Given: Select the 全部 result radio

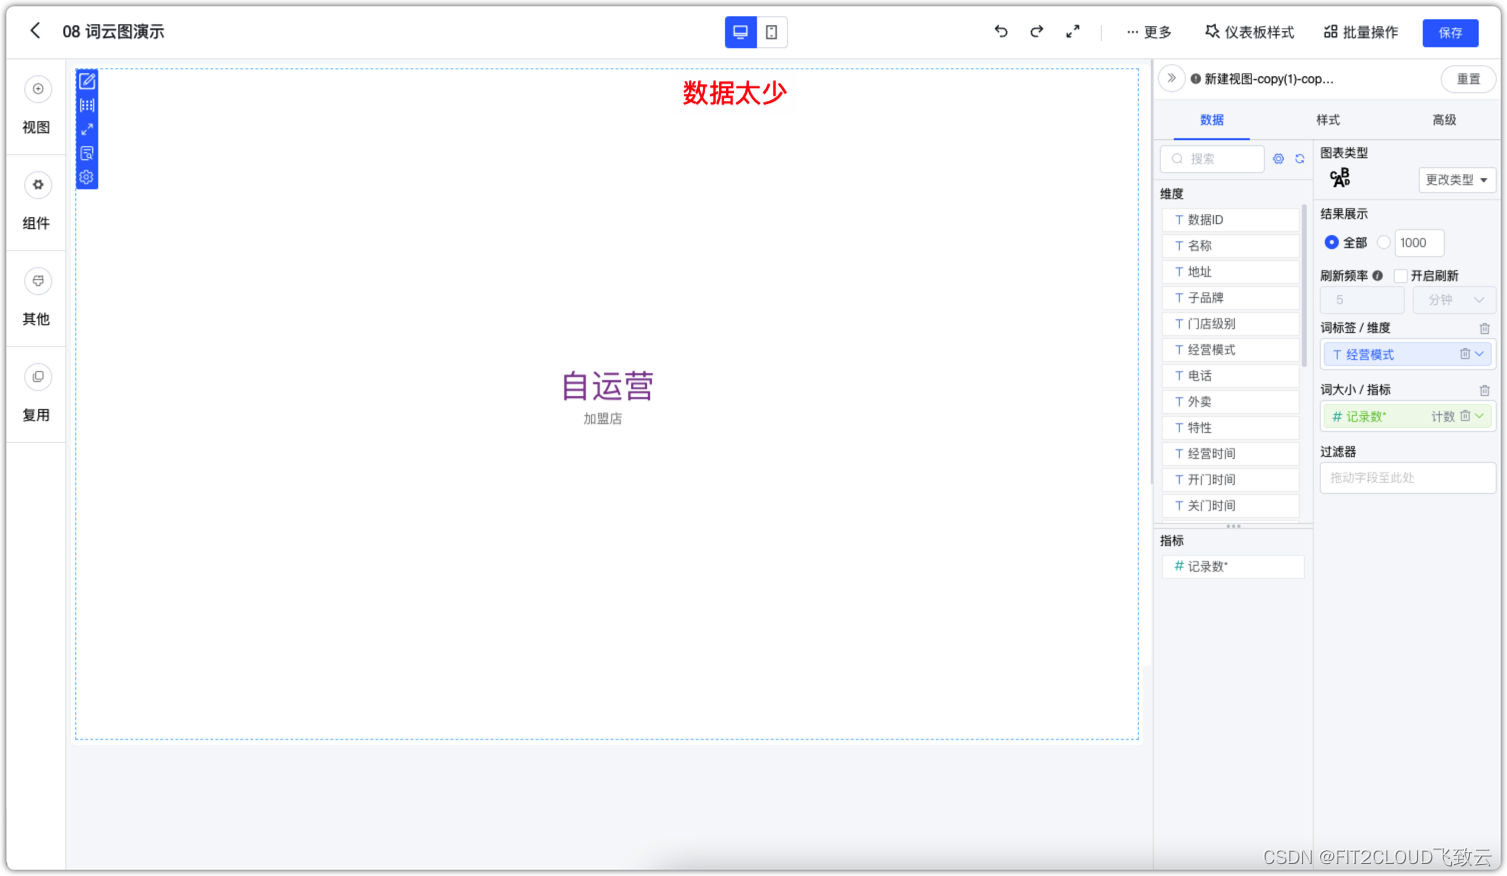Looking at the screenshot, I should coord(1332,242).
